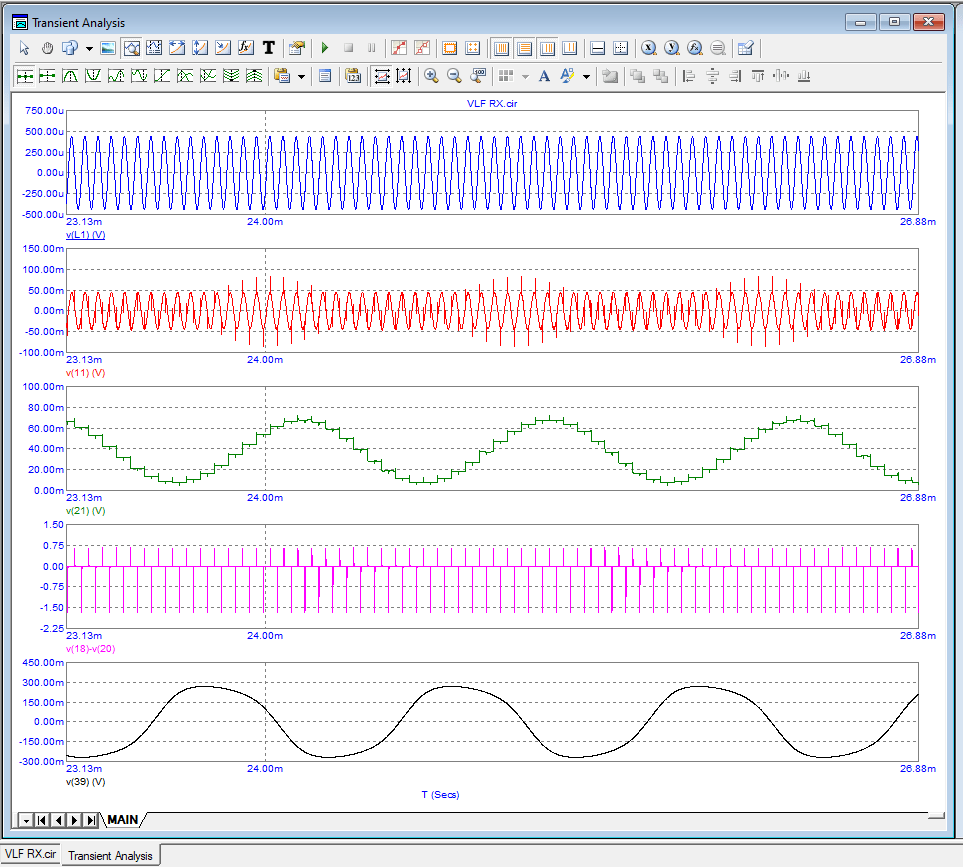Toggle the auto scale plot button
963x867 pixels.
pos(382,76)
